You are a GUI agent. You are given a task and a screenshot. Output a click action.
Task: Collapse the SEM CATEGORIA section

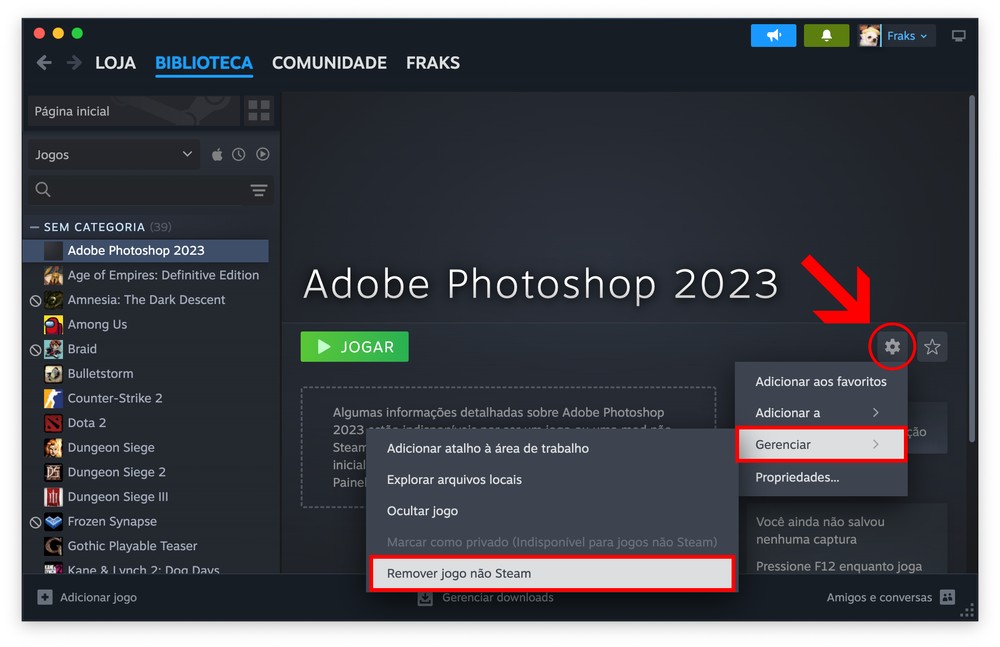coord(35,227)
